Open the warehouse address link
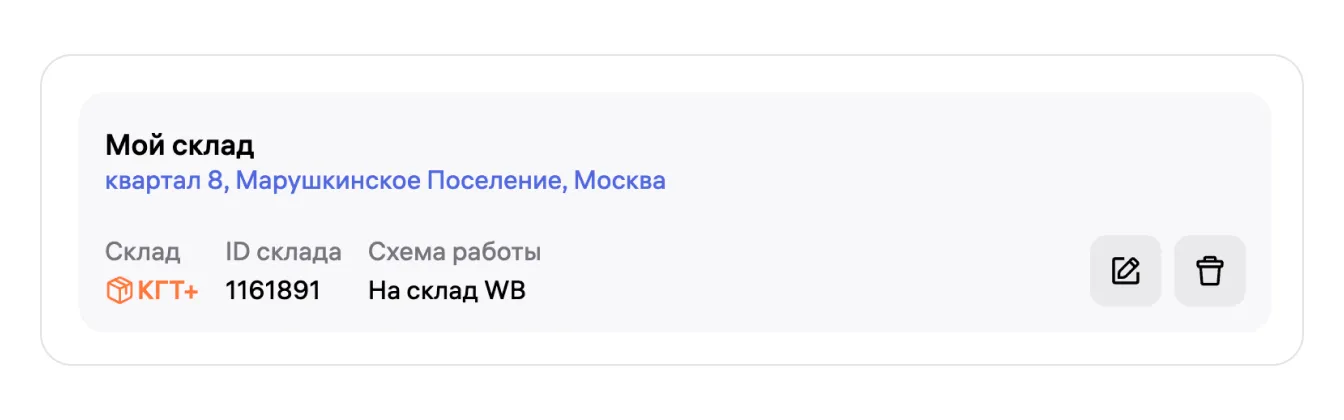This screenshot has width=1344, height=420. 385,181
